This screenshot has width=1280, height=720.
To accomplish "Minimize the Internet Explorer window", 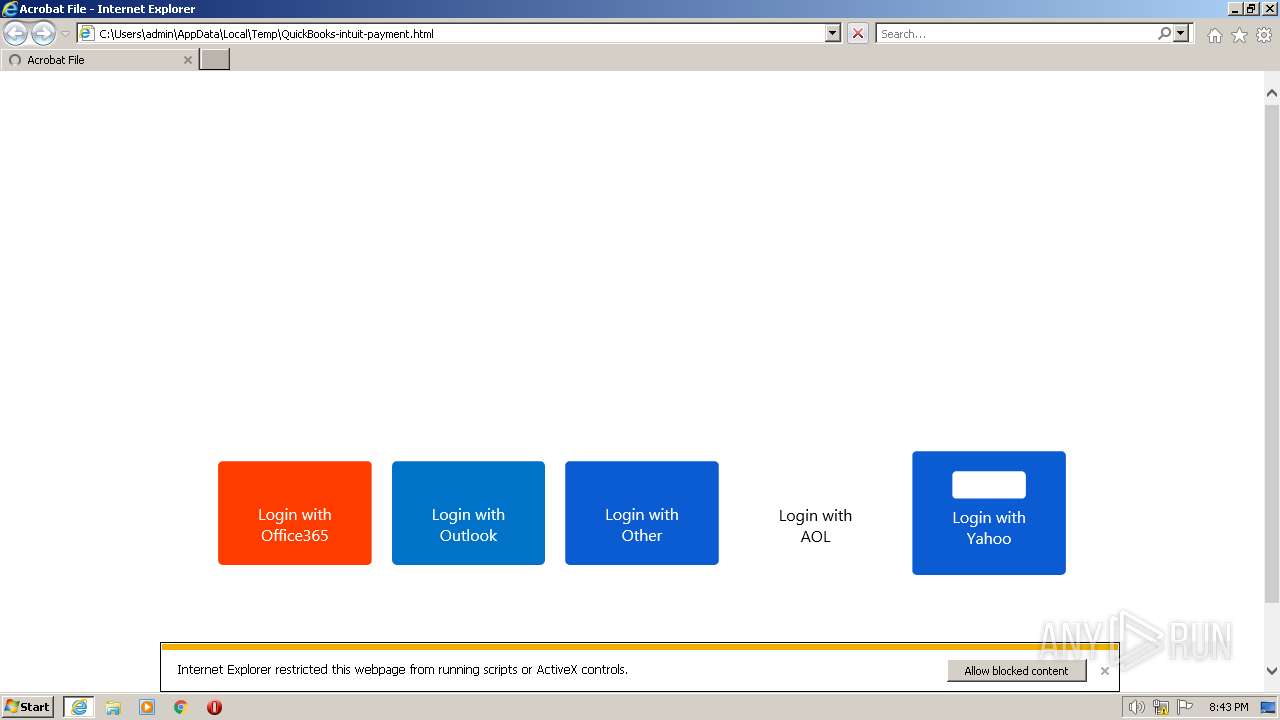I will (1236, 9).
